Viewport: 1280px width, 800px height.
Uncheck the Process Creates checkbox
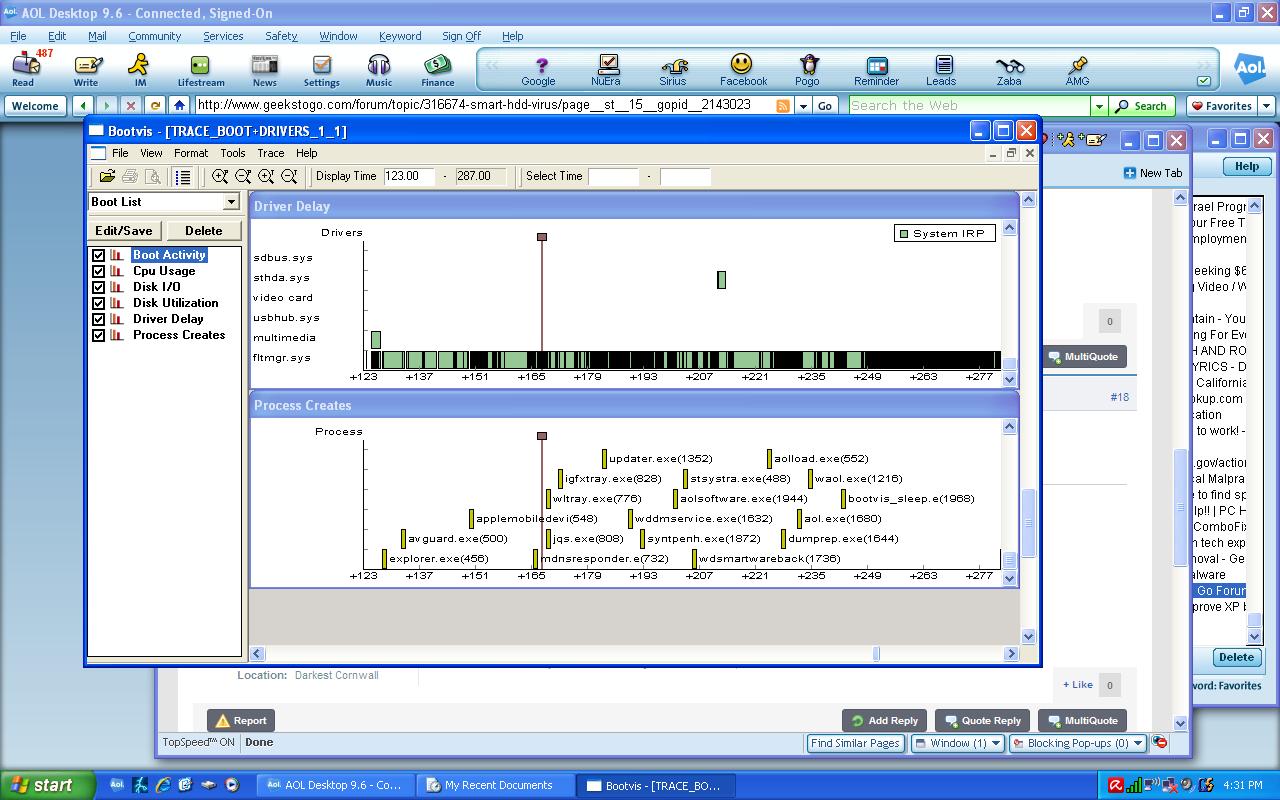pyautogui.click(x=98, y=335)
